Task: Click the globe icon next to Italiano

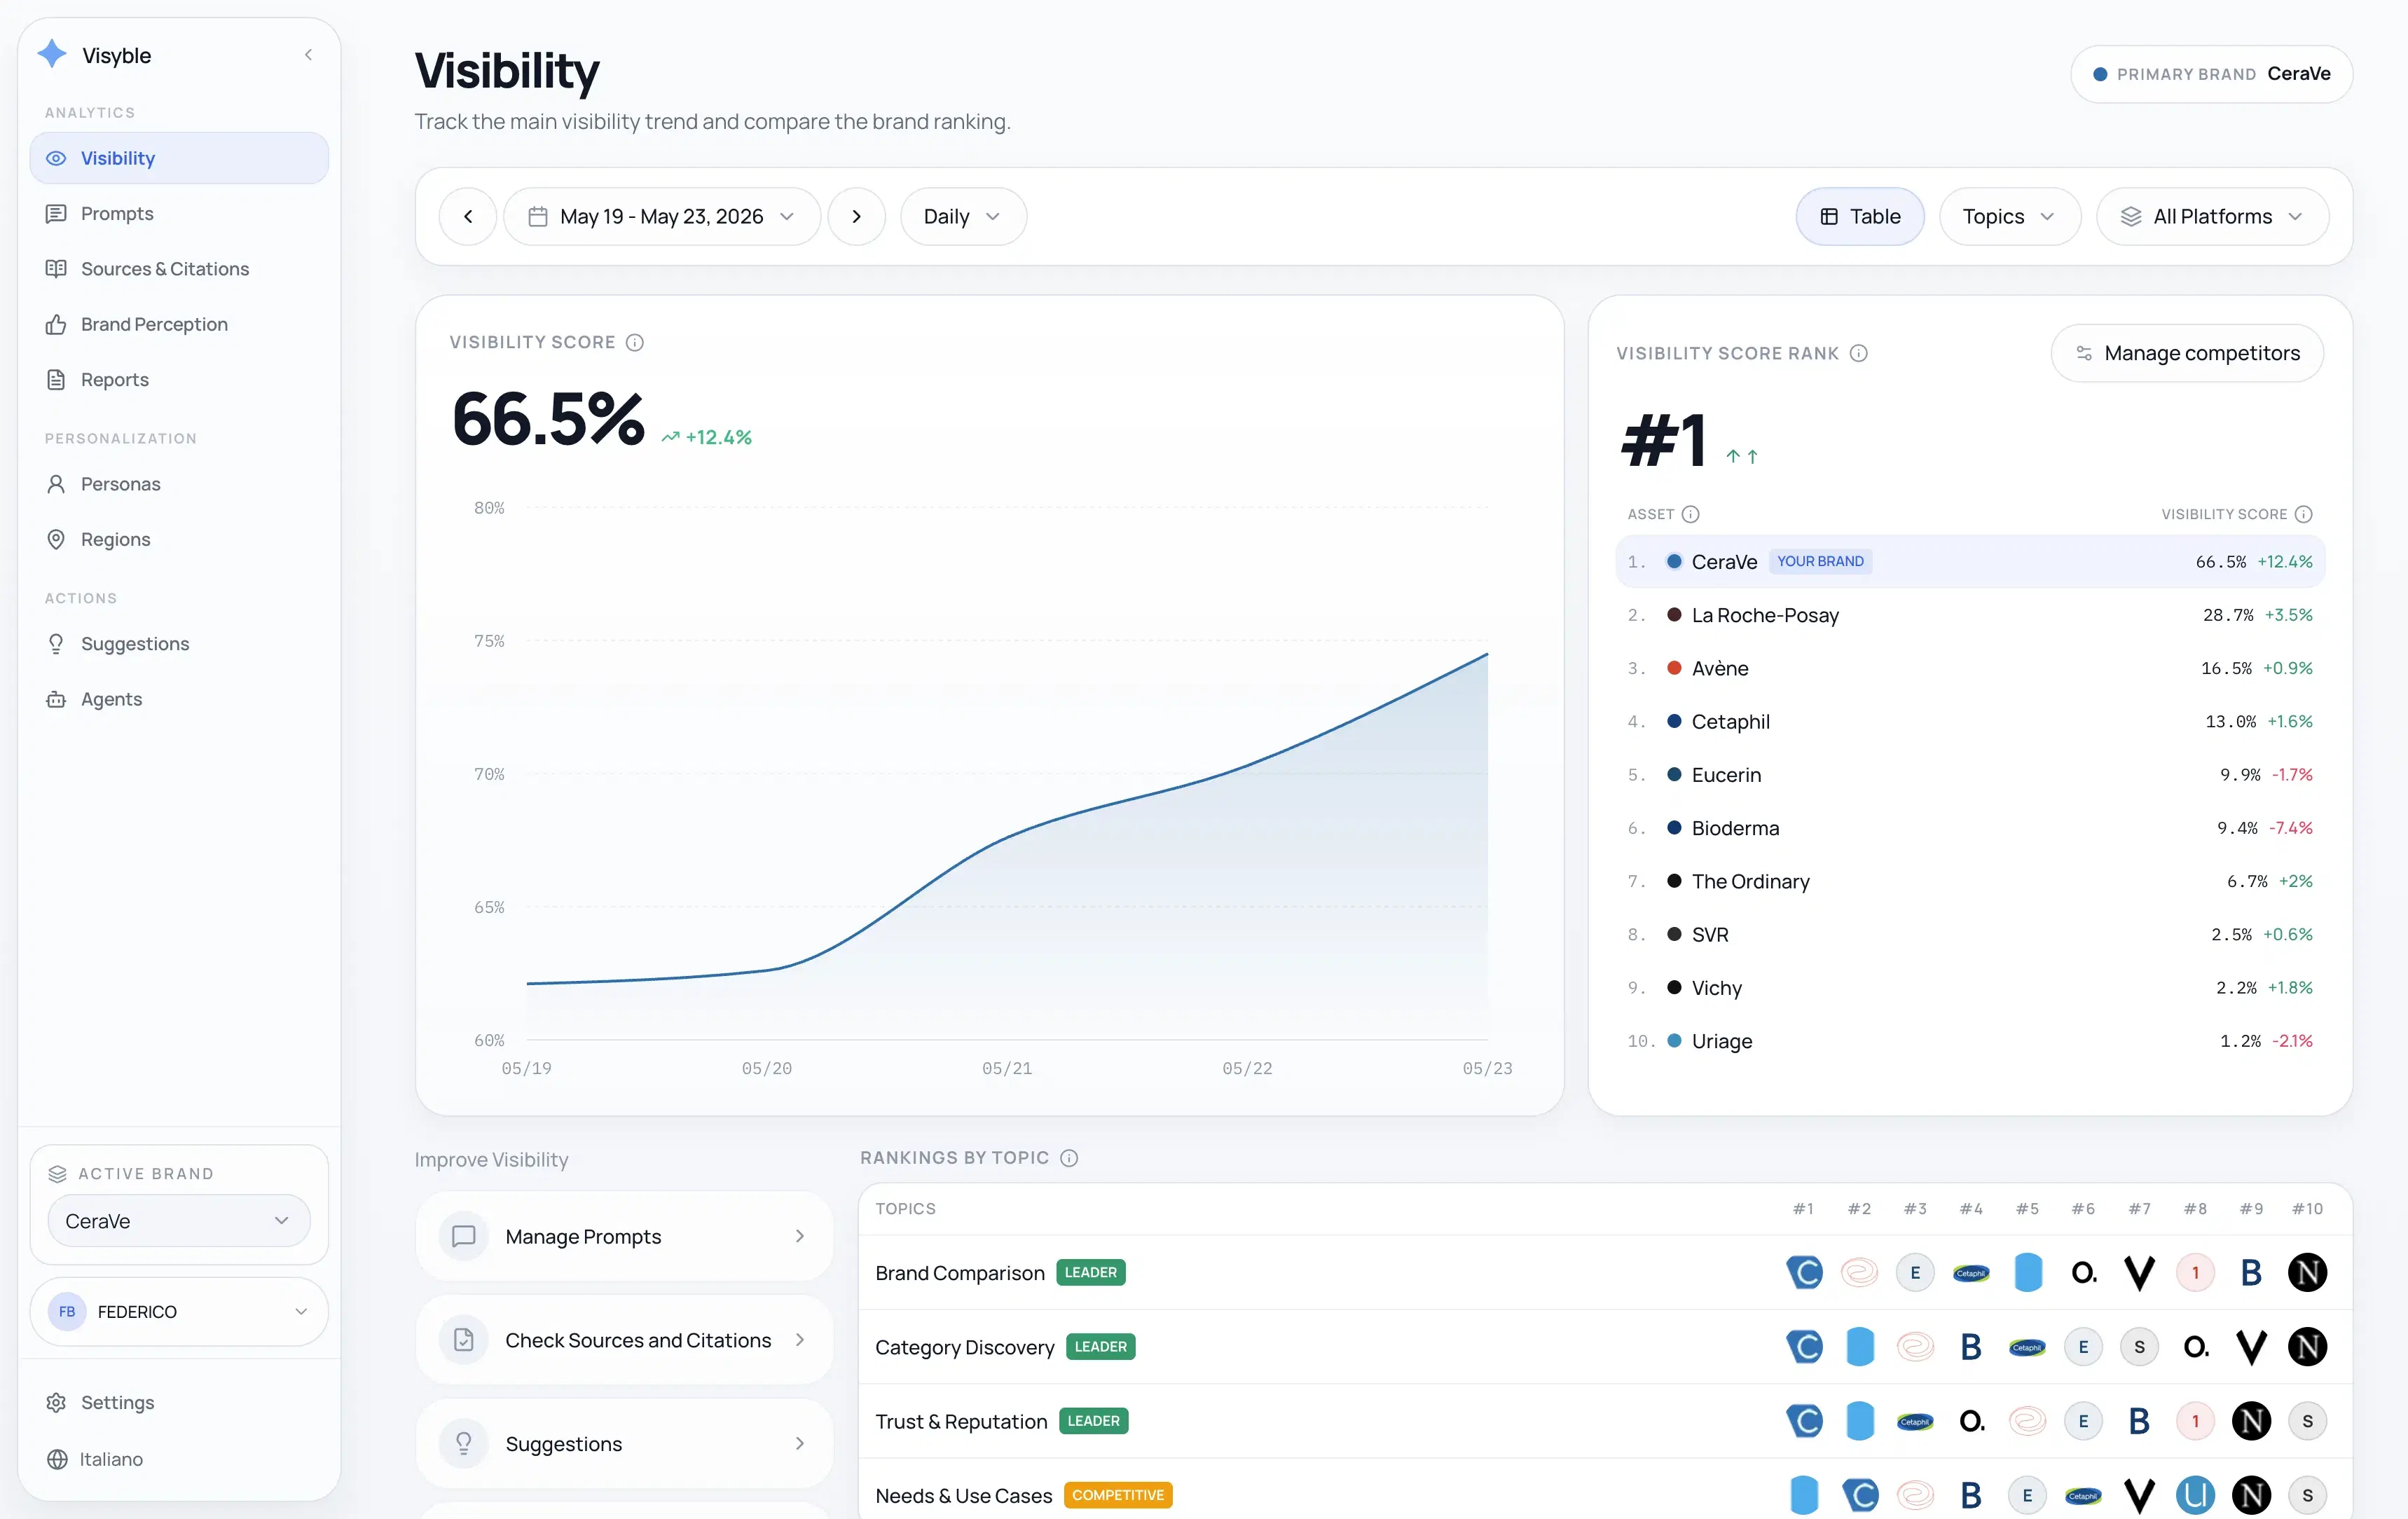Action: (57, 1459)
